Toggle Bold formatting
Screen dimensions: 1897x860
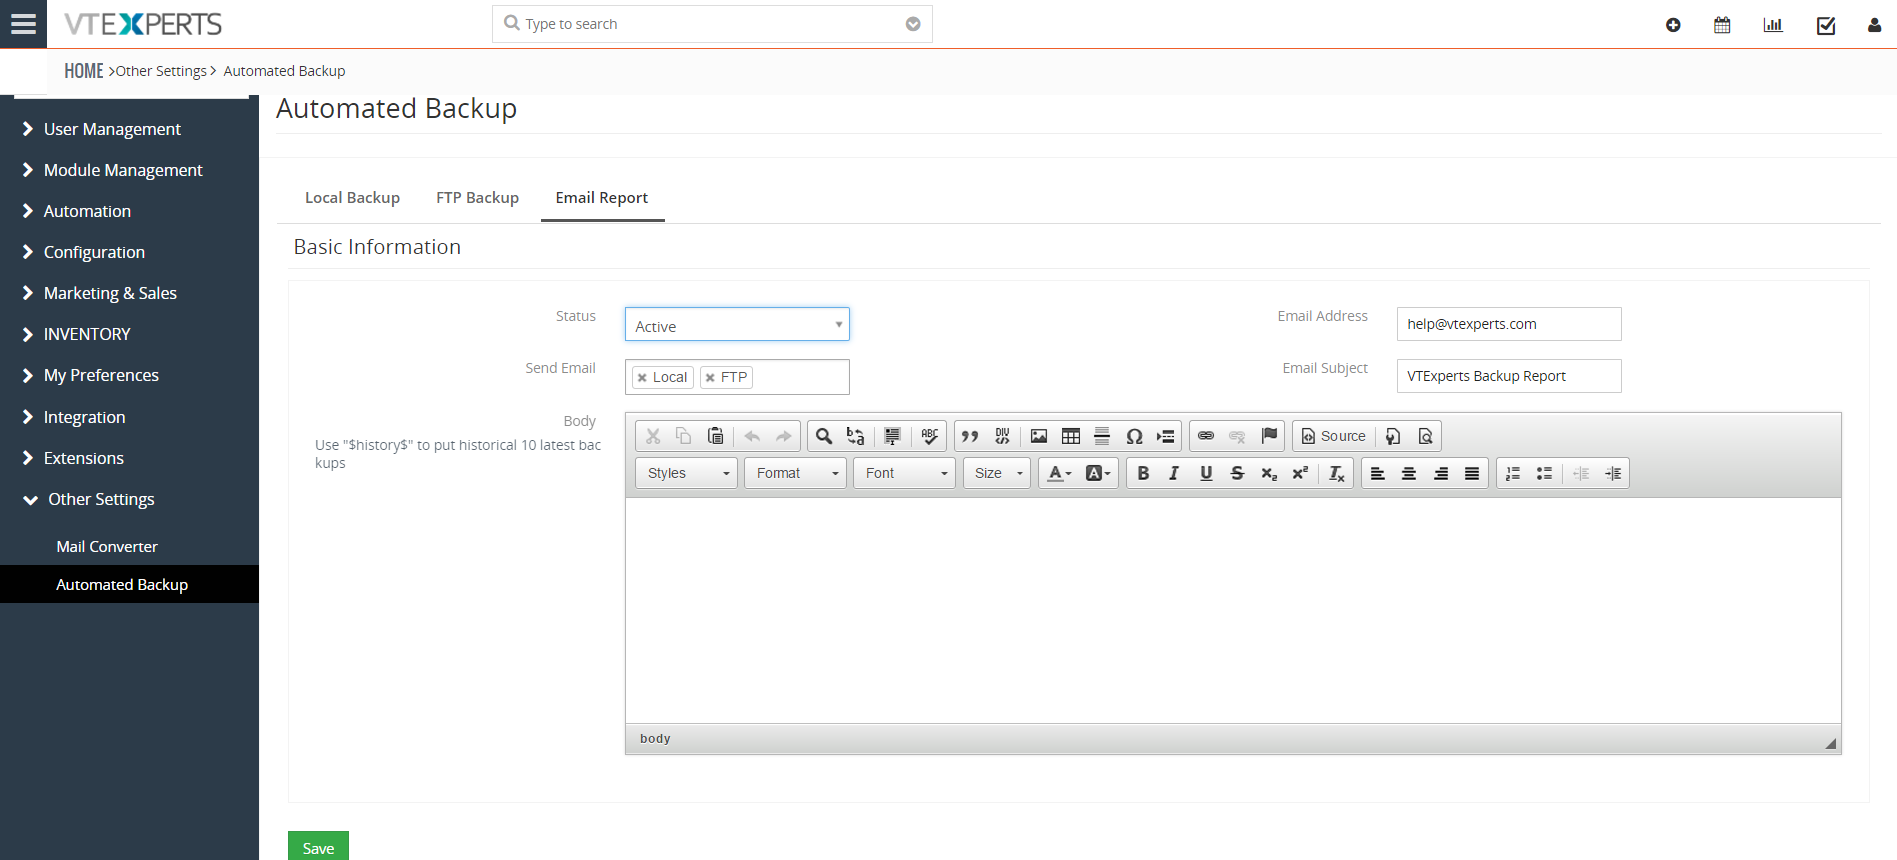1143,473
